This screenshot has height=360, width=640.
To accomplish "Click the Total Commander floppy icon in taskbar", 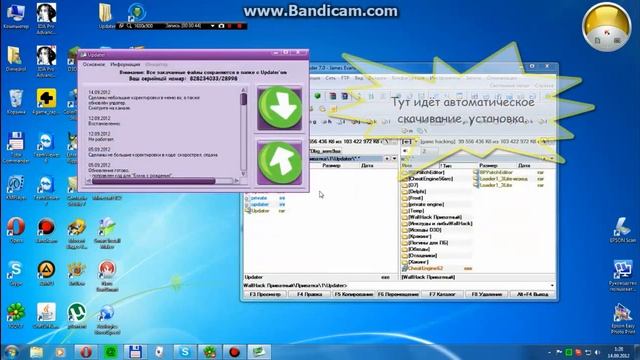I will [x=135, y=352].
